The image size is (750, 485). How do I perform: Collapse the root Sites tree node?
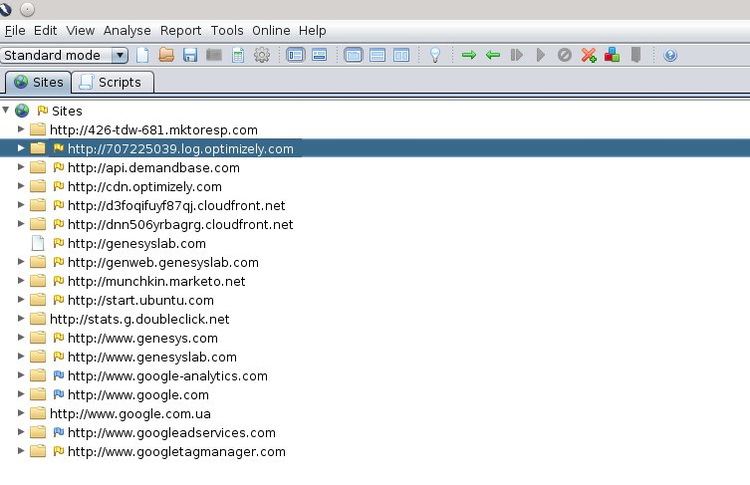pos(6,110)
